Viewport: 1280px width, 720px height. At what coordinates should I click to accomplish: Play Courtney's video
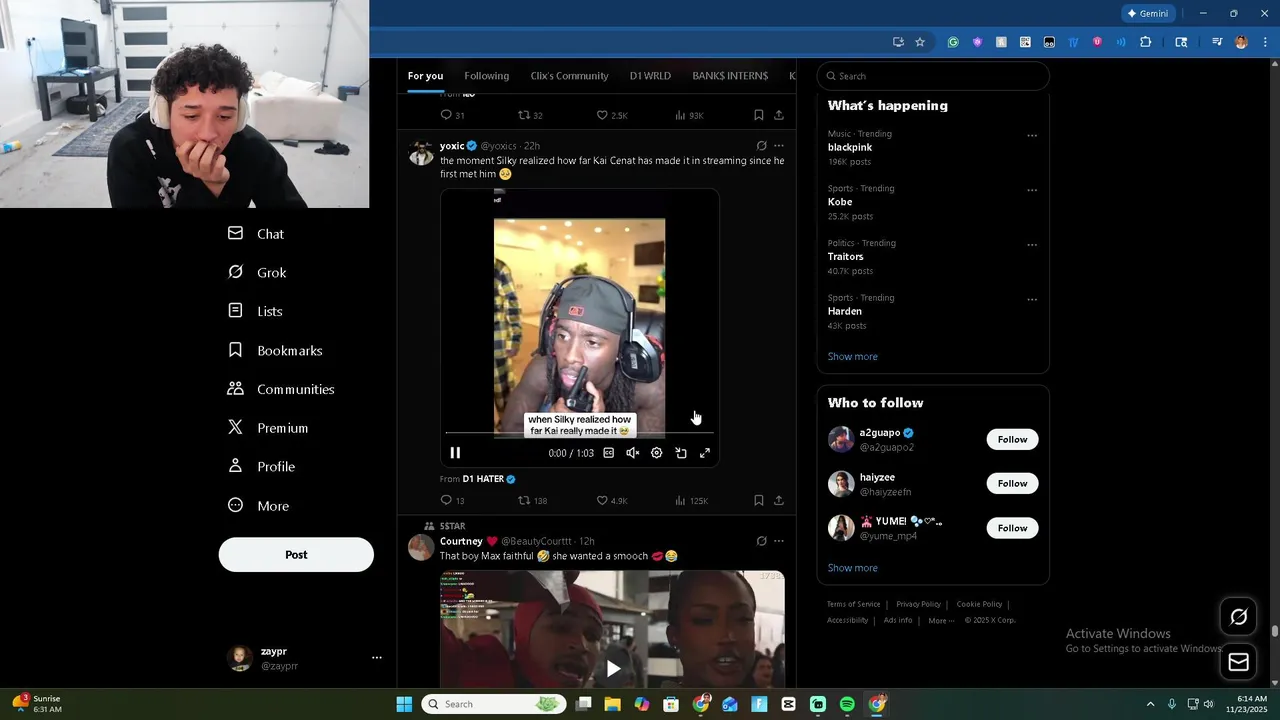(613, 668)
